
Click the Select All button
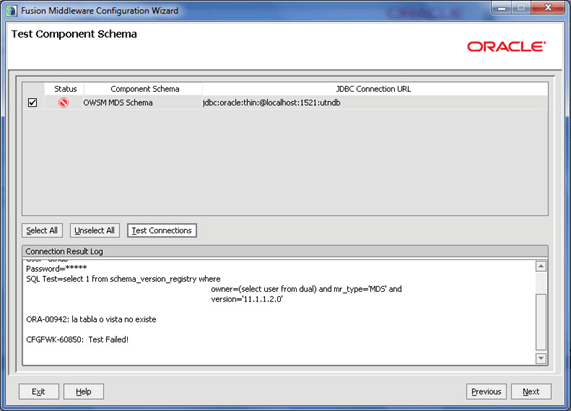point(42,230)
